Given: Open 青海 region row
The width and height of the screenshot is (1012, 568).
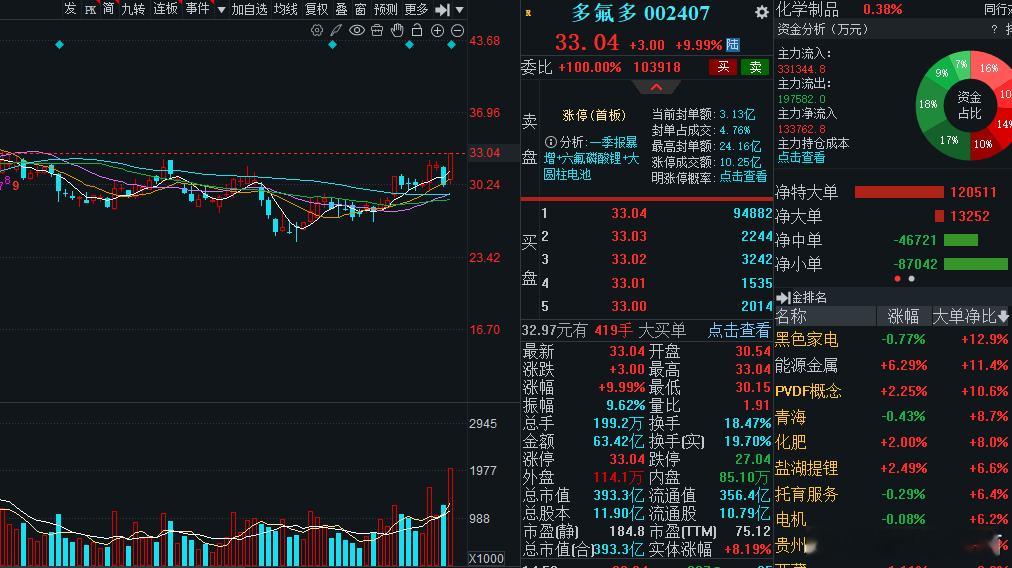Looking at the screenshot, I should click(x=893, y=417).
